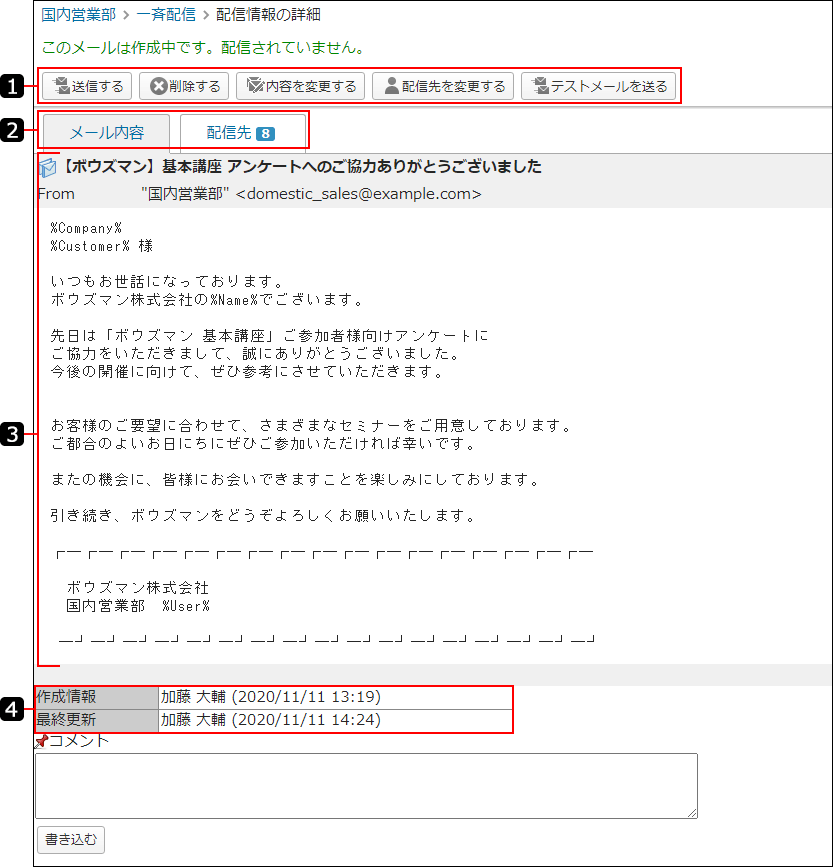Click the 送信する send button
Screen dimensions: 833x867
[87, 86]
